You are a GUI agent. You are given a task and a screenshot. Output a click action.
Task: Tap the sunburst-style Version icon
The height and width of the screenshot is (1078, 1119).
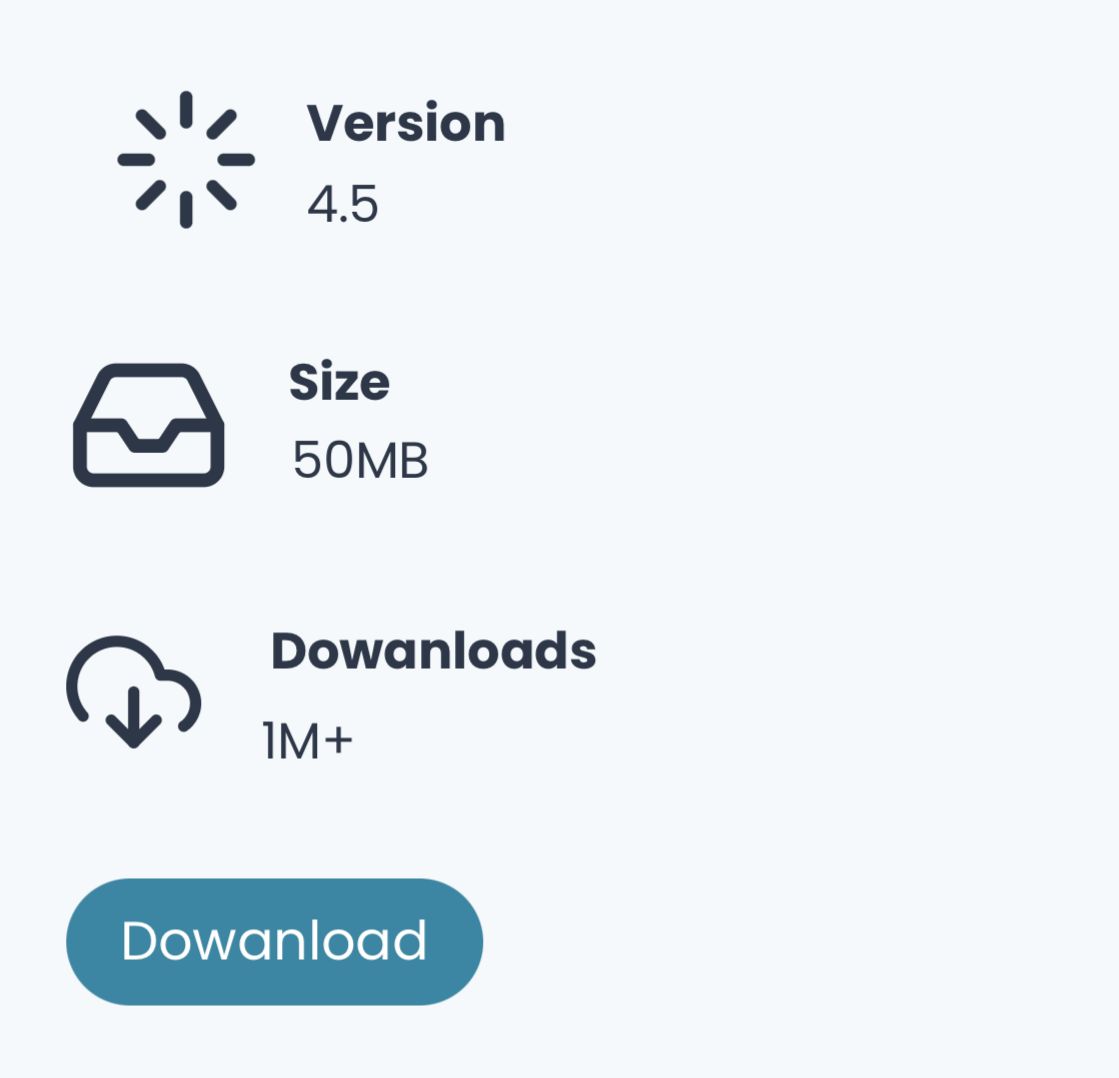(x=186, y=160)
